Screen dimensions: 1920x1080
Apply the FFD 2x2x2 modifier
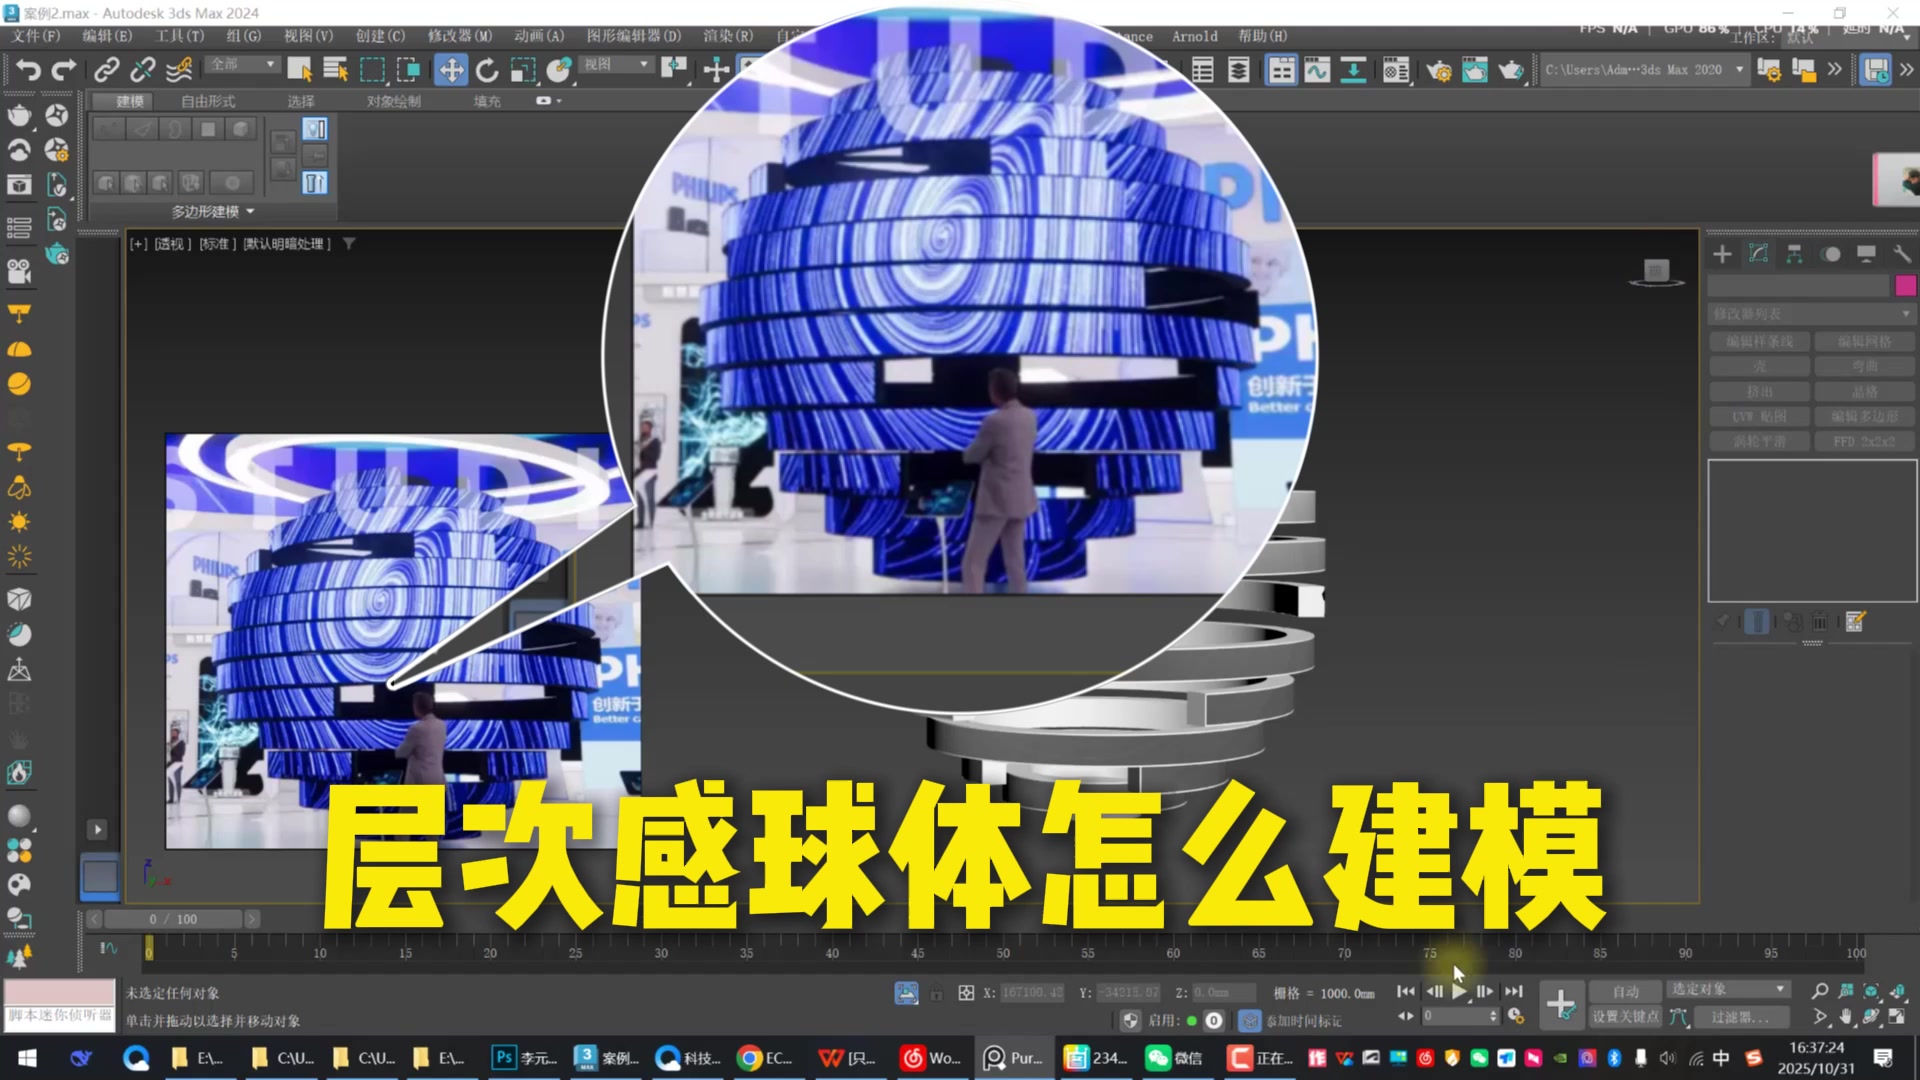[x=1863, y=441]
